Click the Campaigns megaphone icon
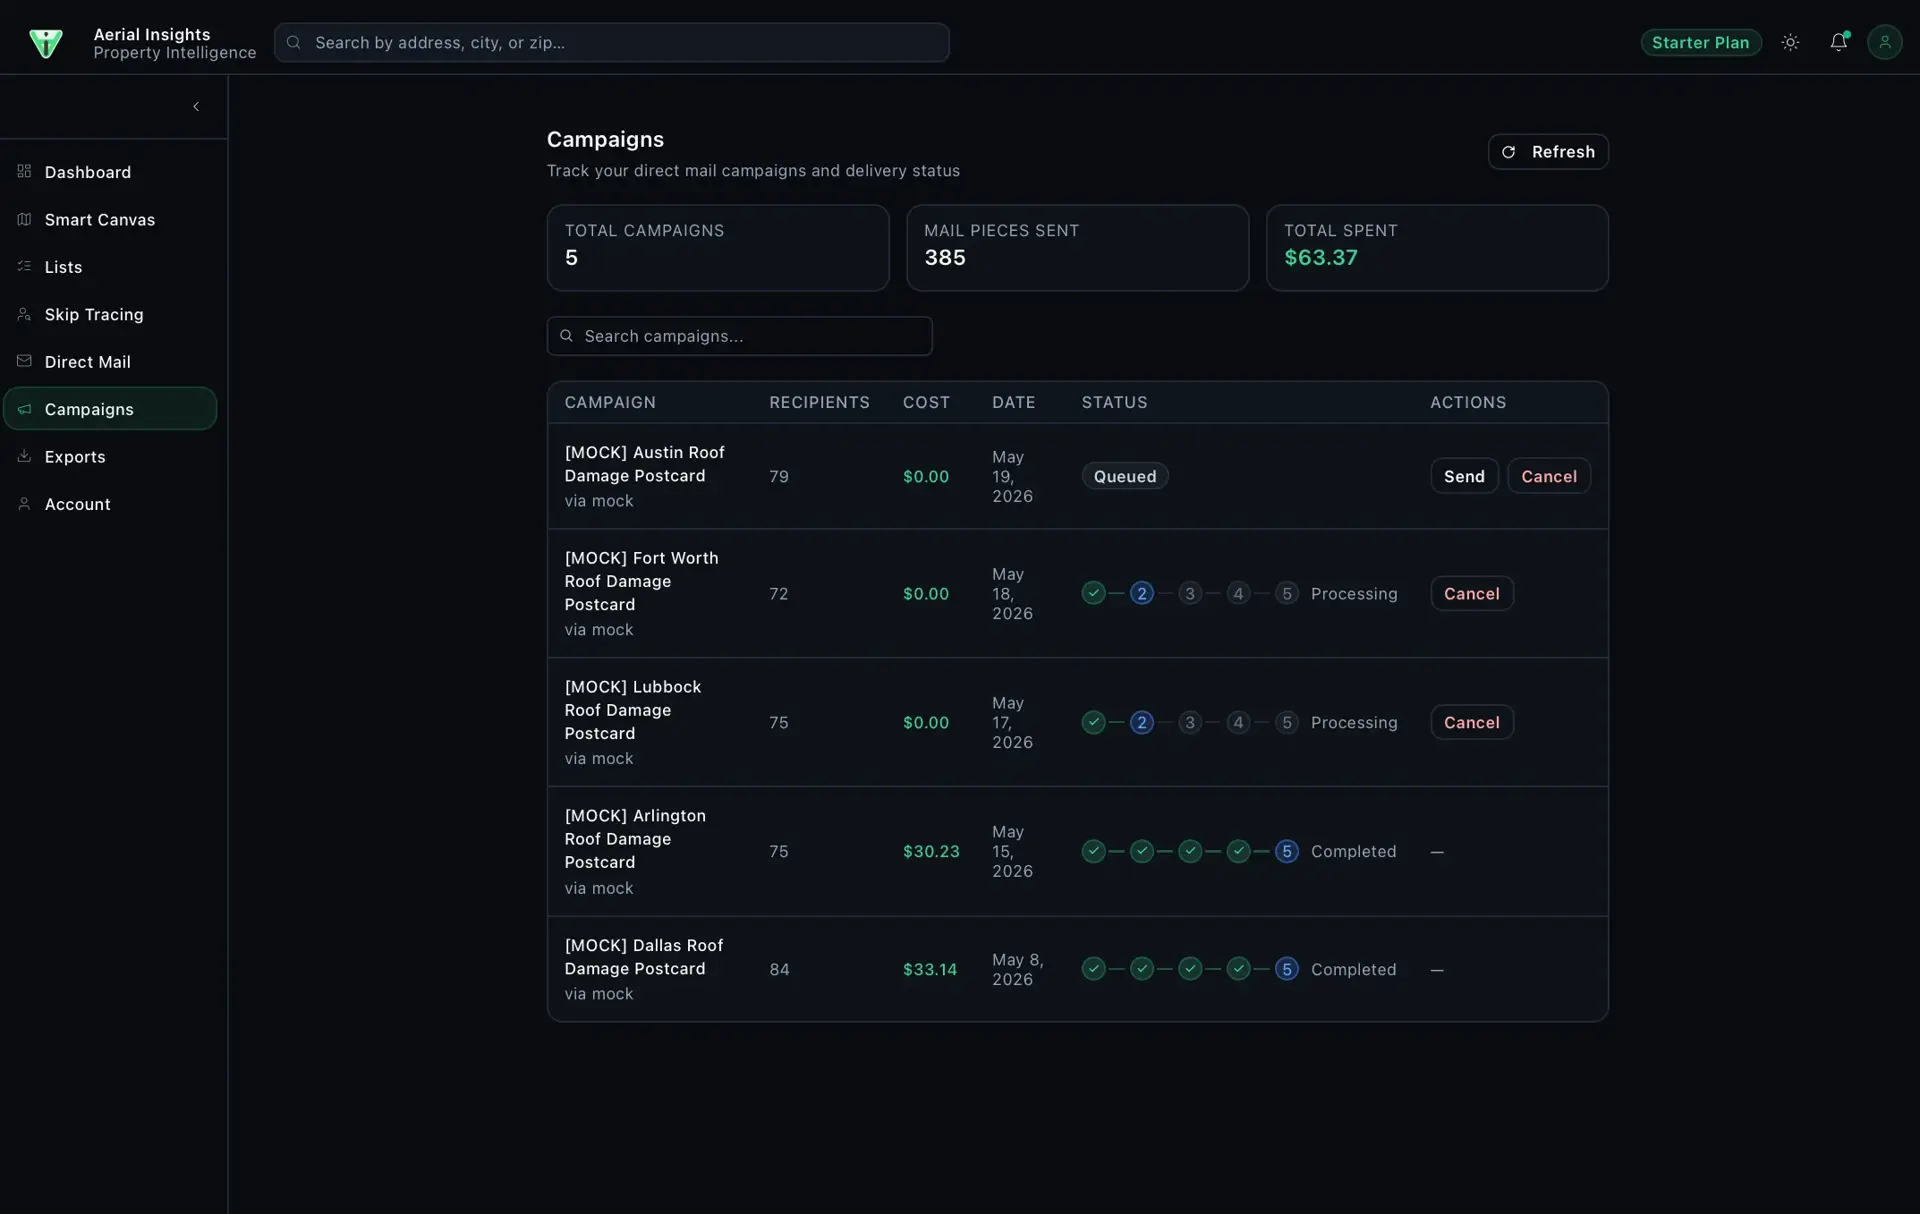The width and height of the screenshot is (1920, 1214). coord(24,409)
